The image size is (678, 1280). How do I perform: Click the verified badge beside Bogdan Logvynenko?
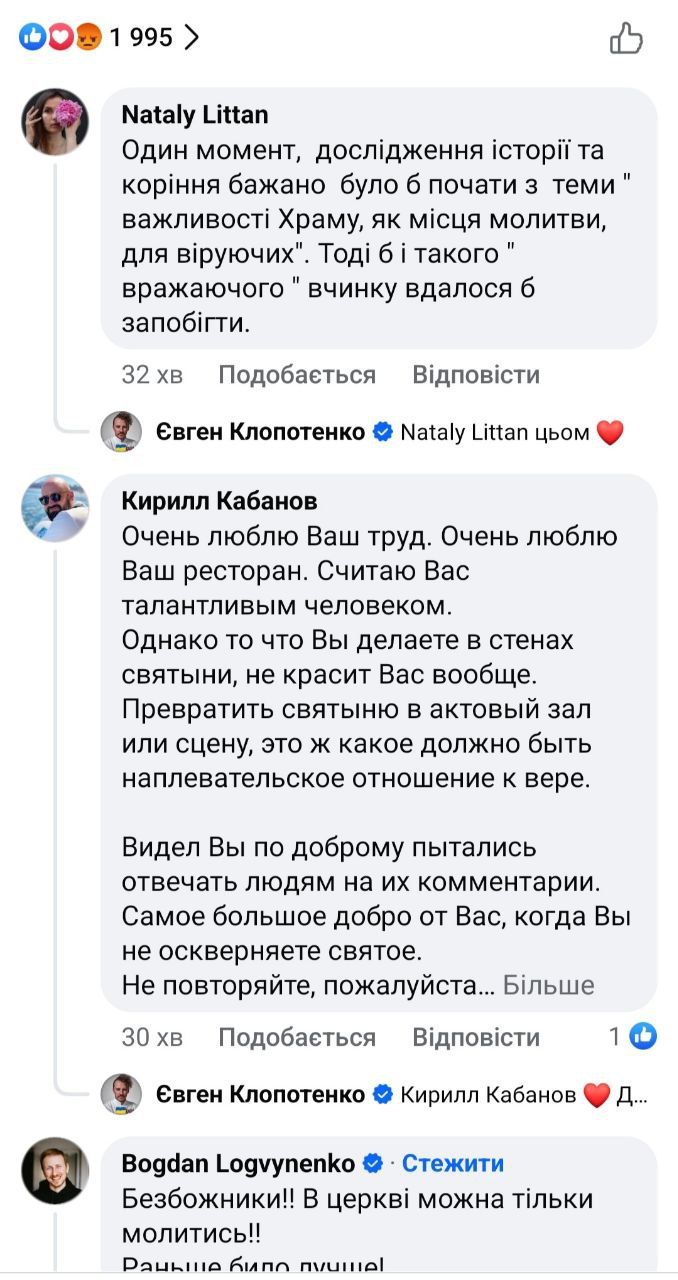[x=373, y=1164]
